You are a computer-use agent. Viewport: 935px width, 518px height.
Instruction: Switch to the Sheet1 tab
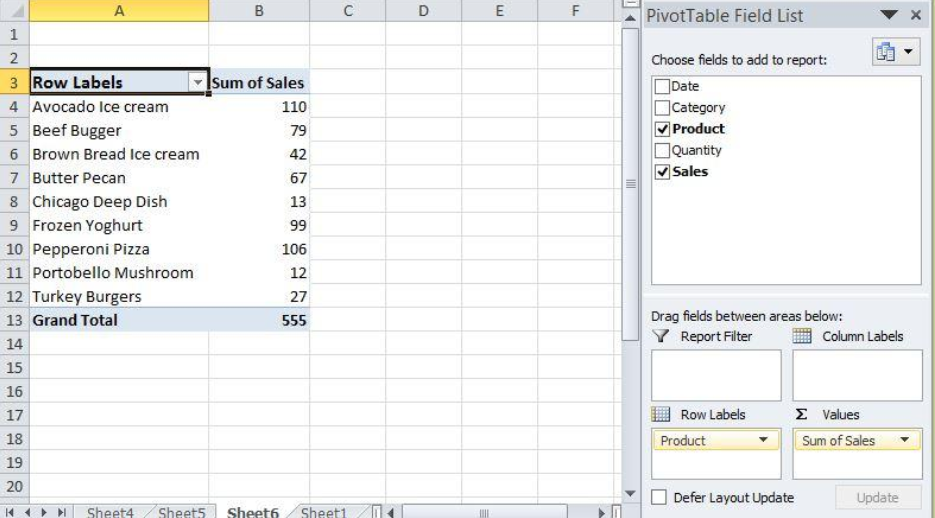coord(324,512)
